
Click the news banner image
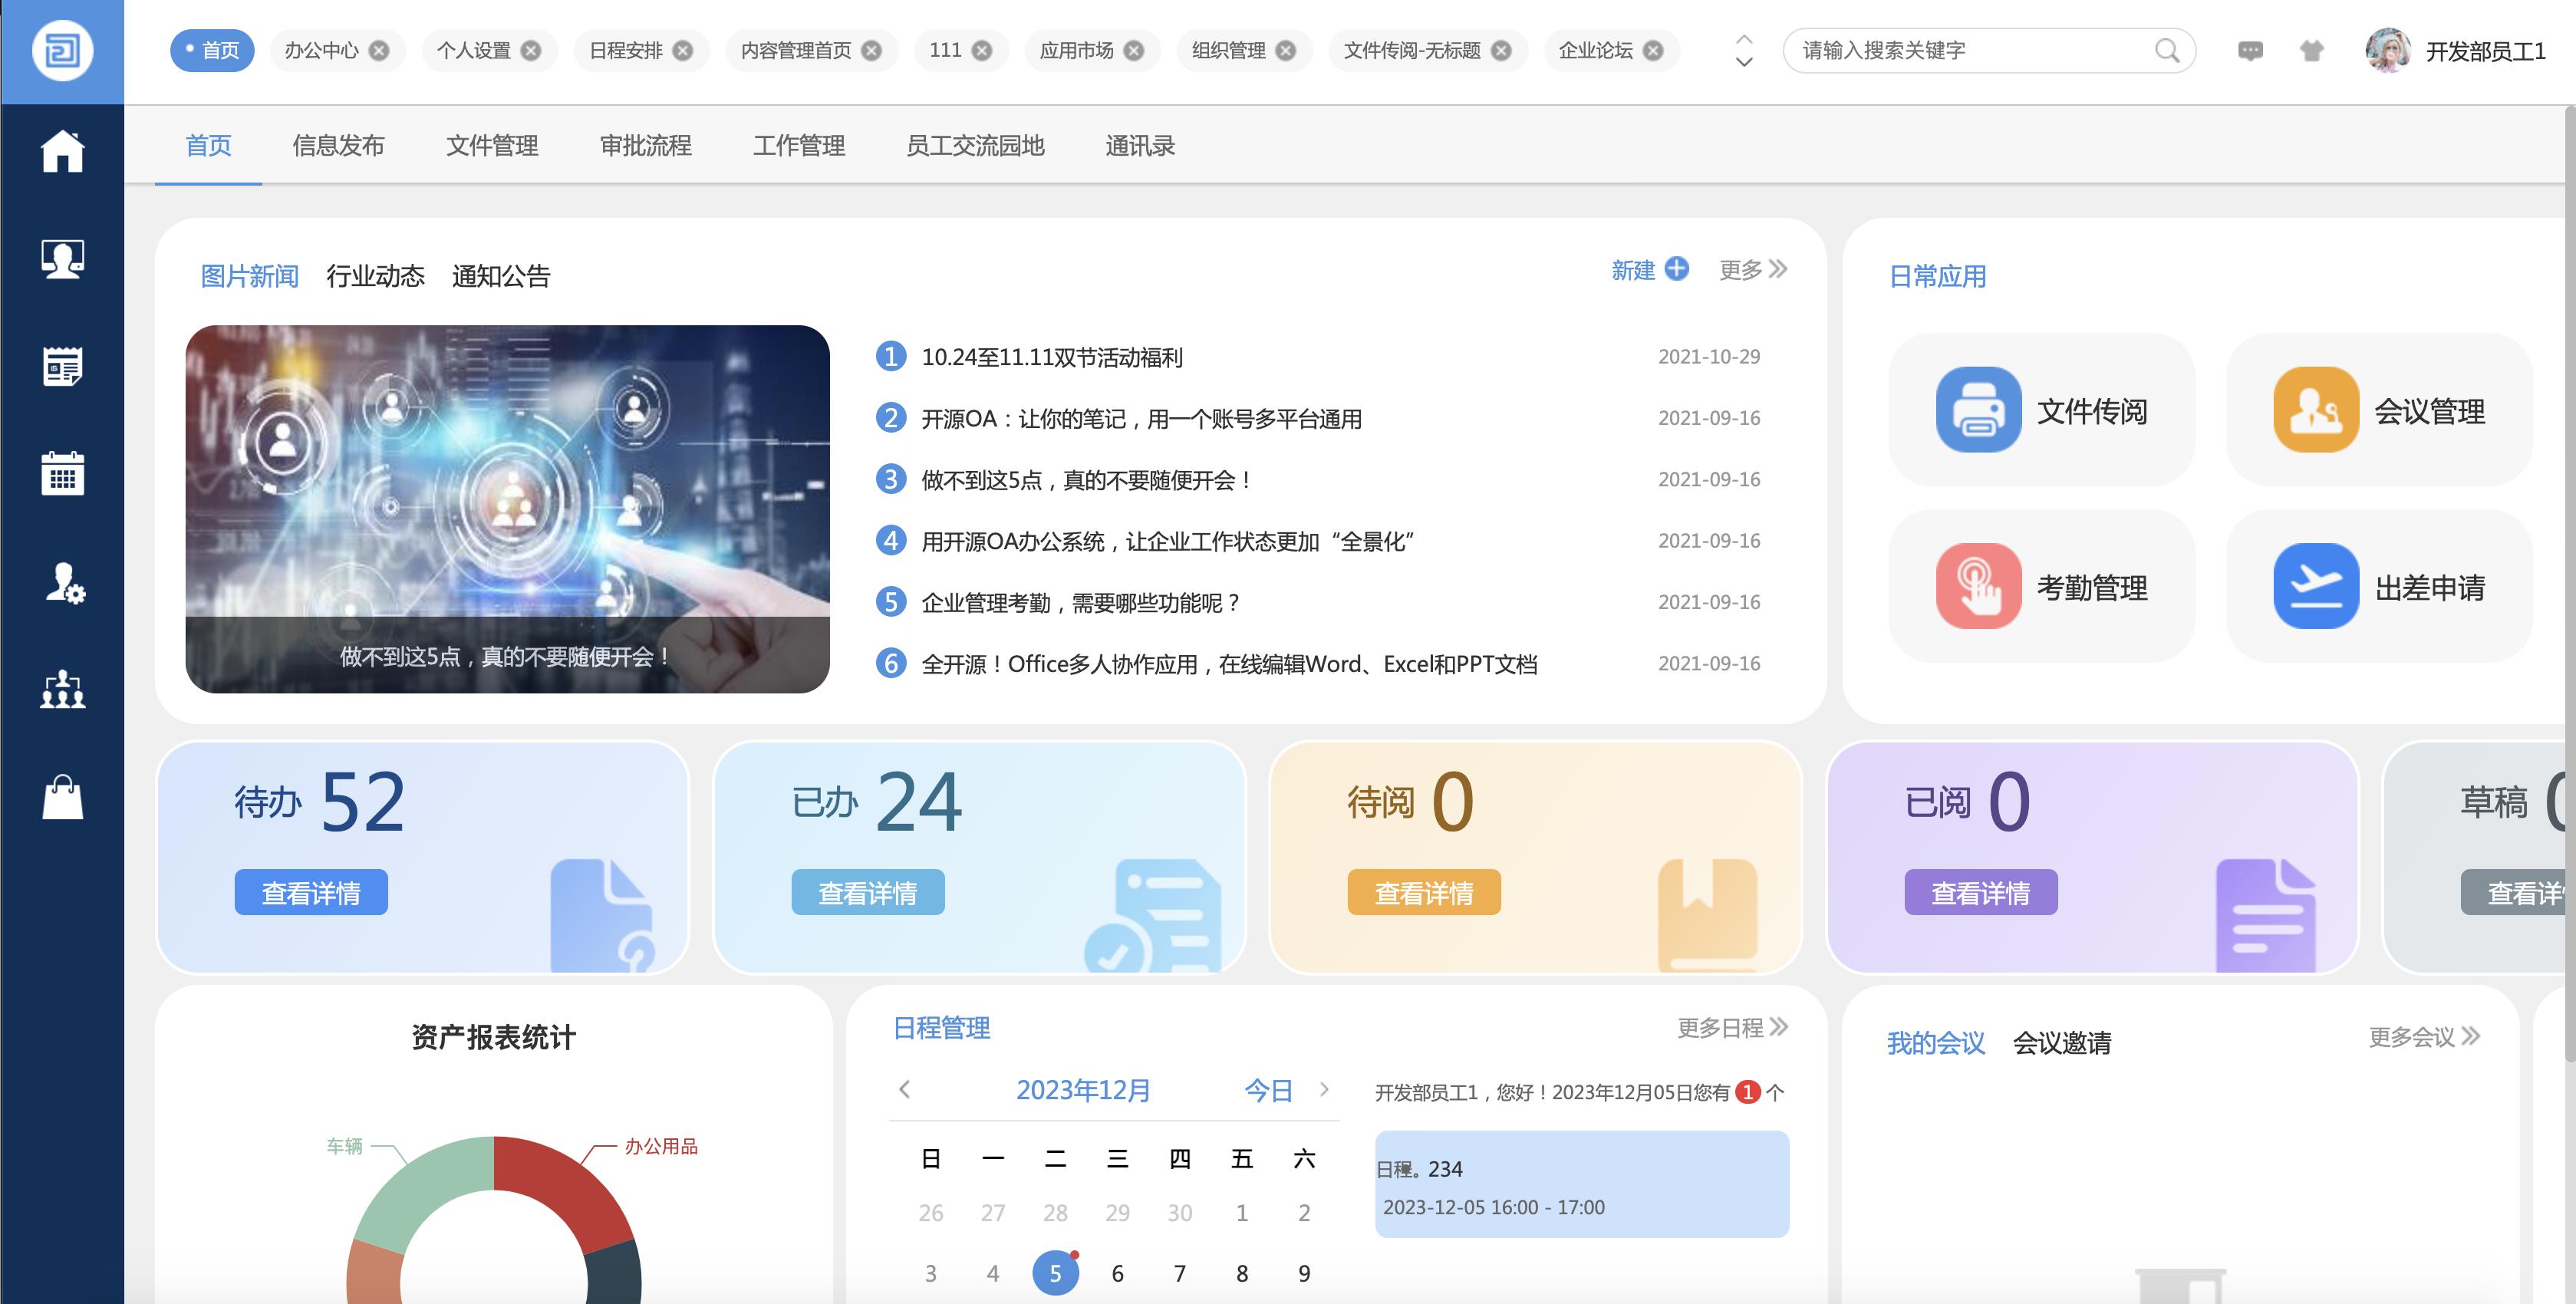click(507, 508)
